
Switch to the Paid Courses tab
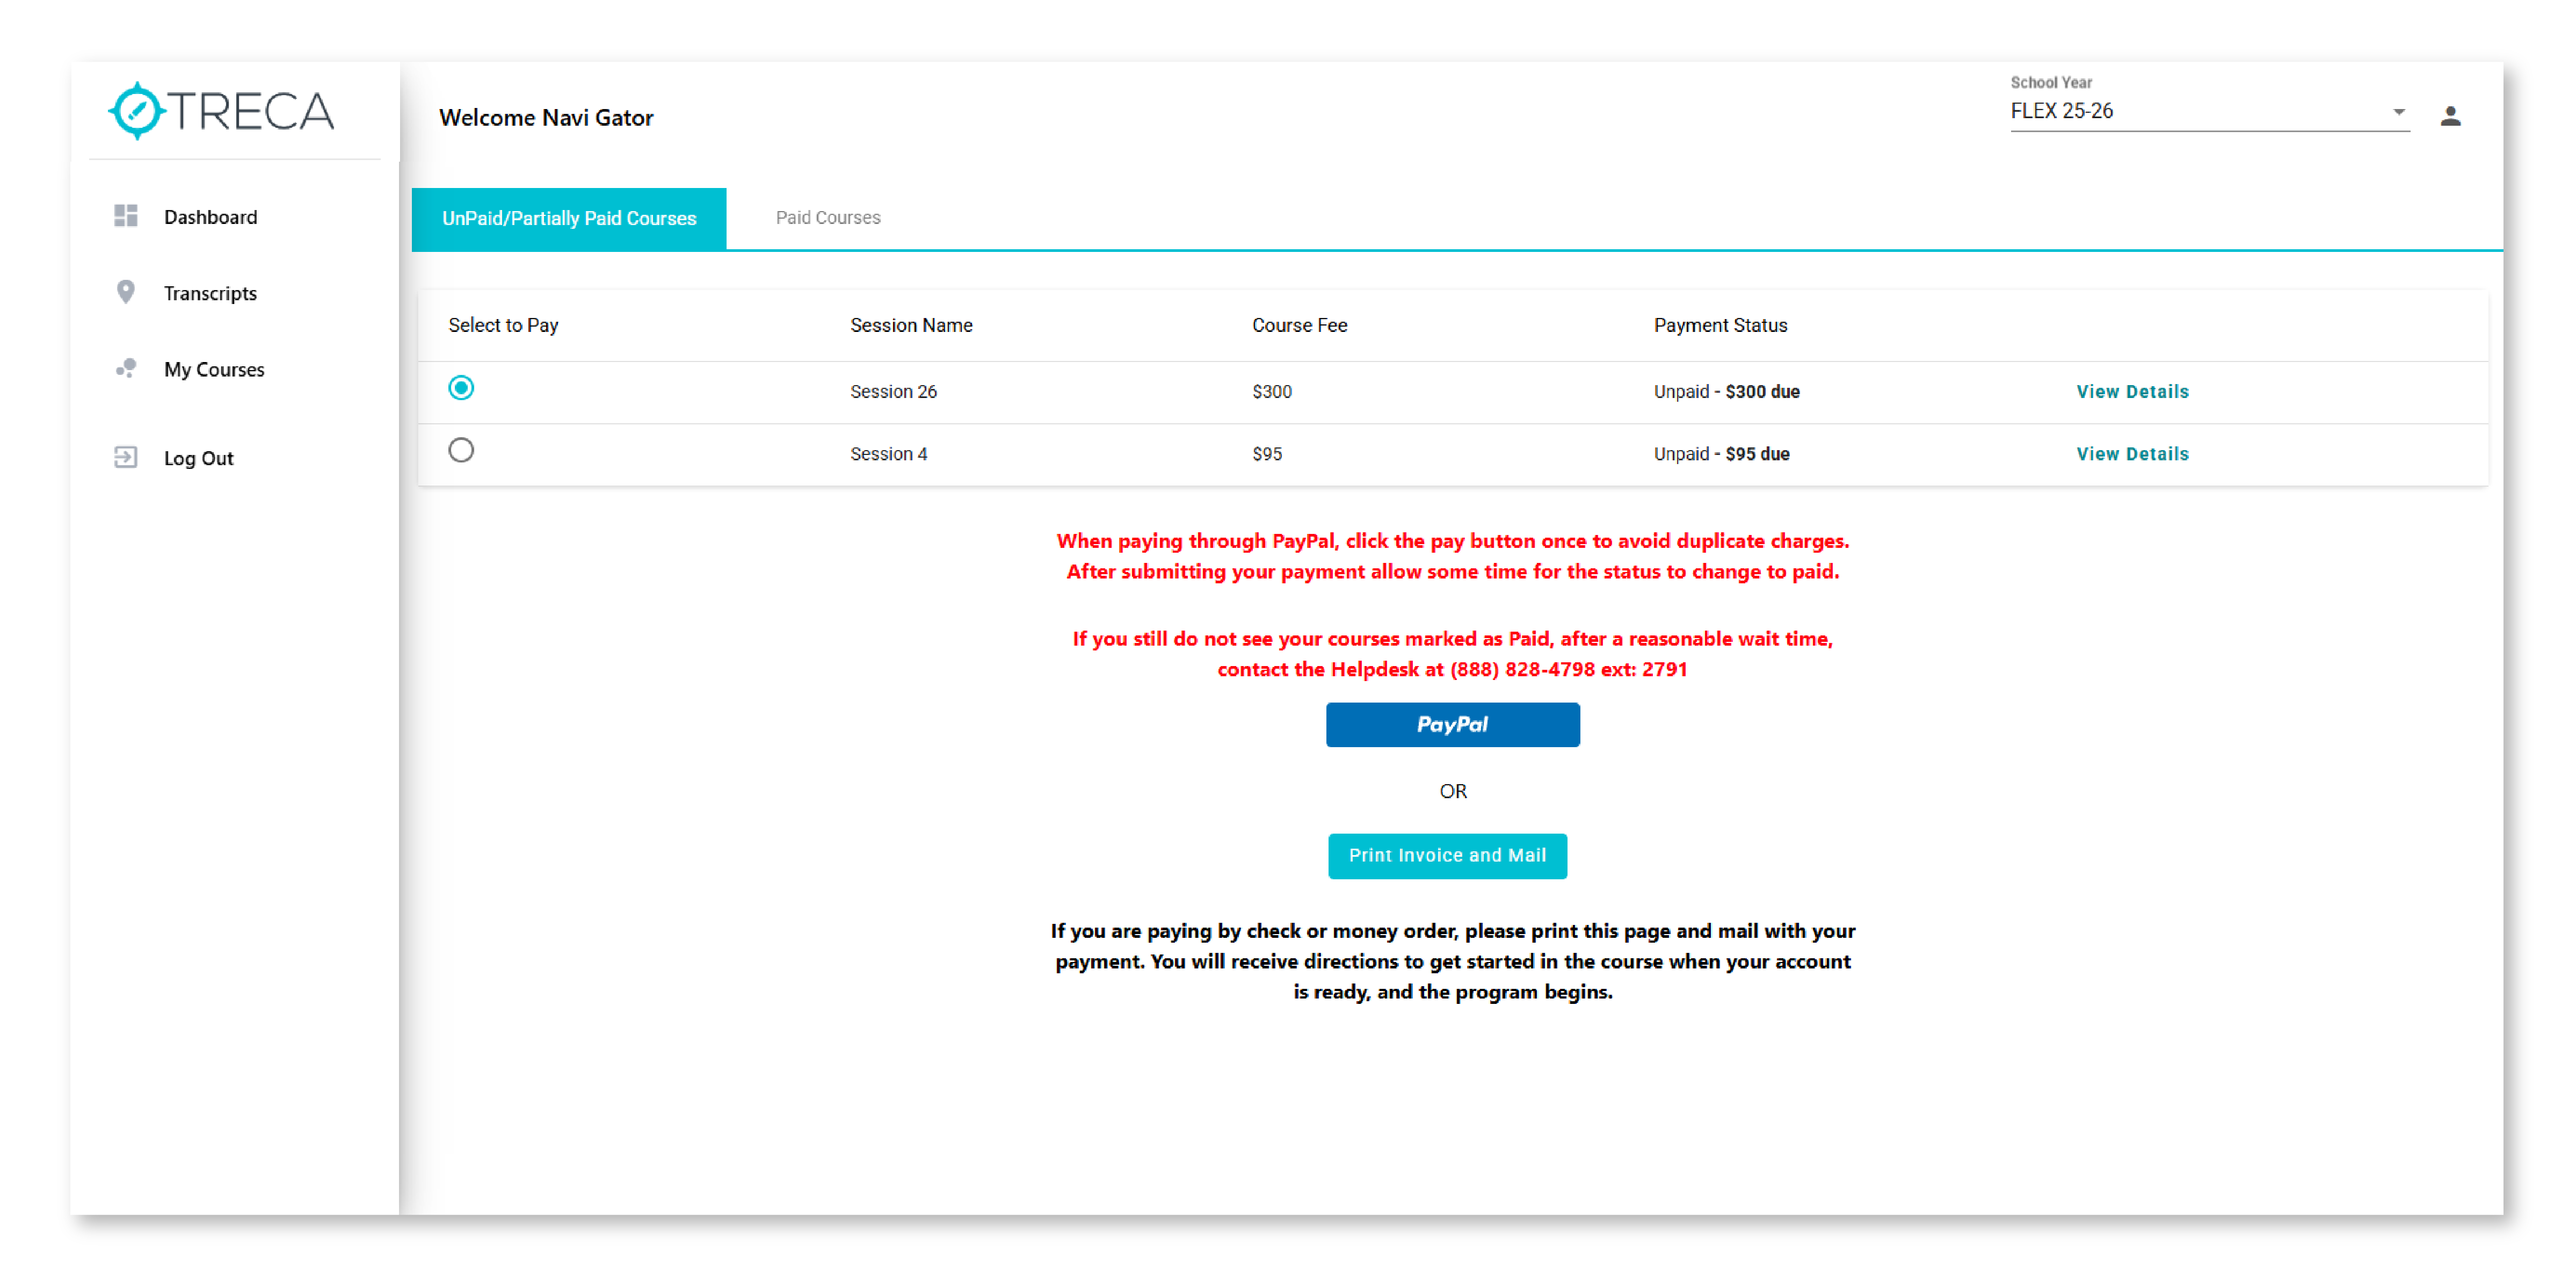pos(827,218)
